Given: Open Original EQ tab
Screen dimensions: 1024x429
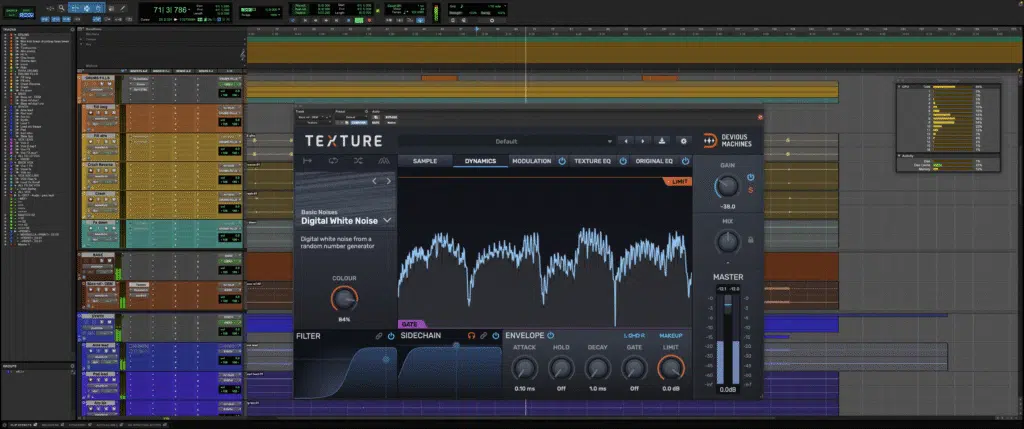Looking at the screenshot, I should (654, 161).
